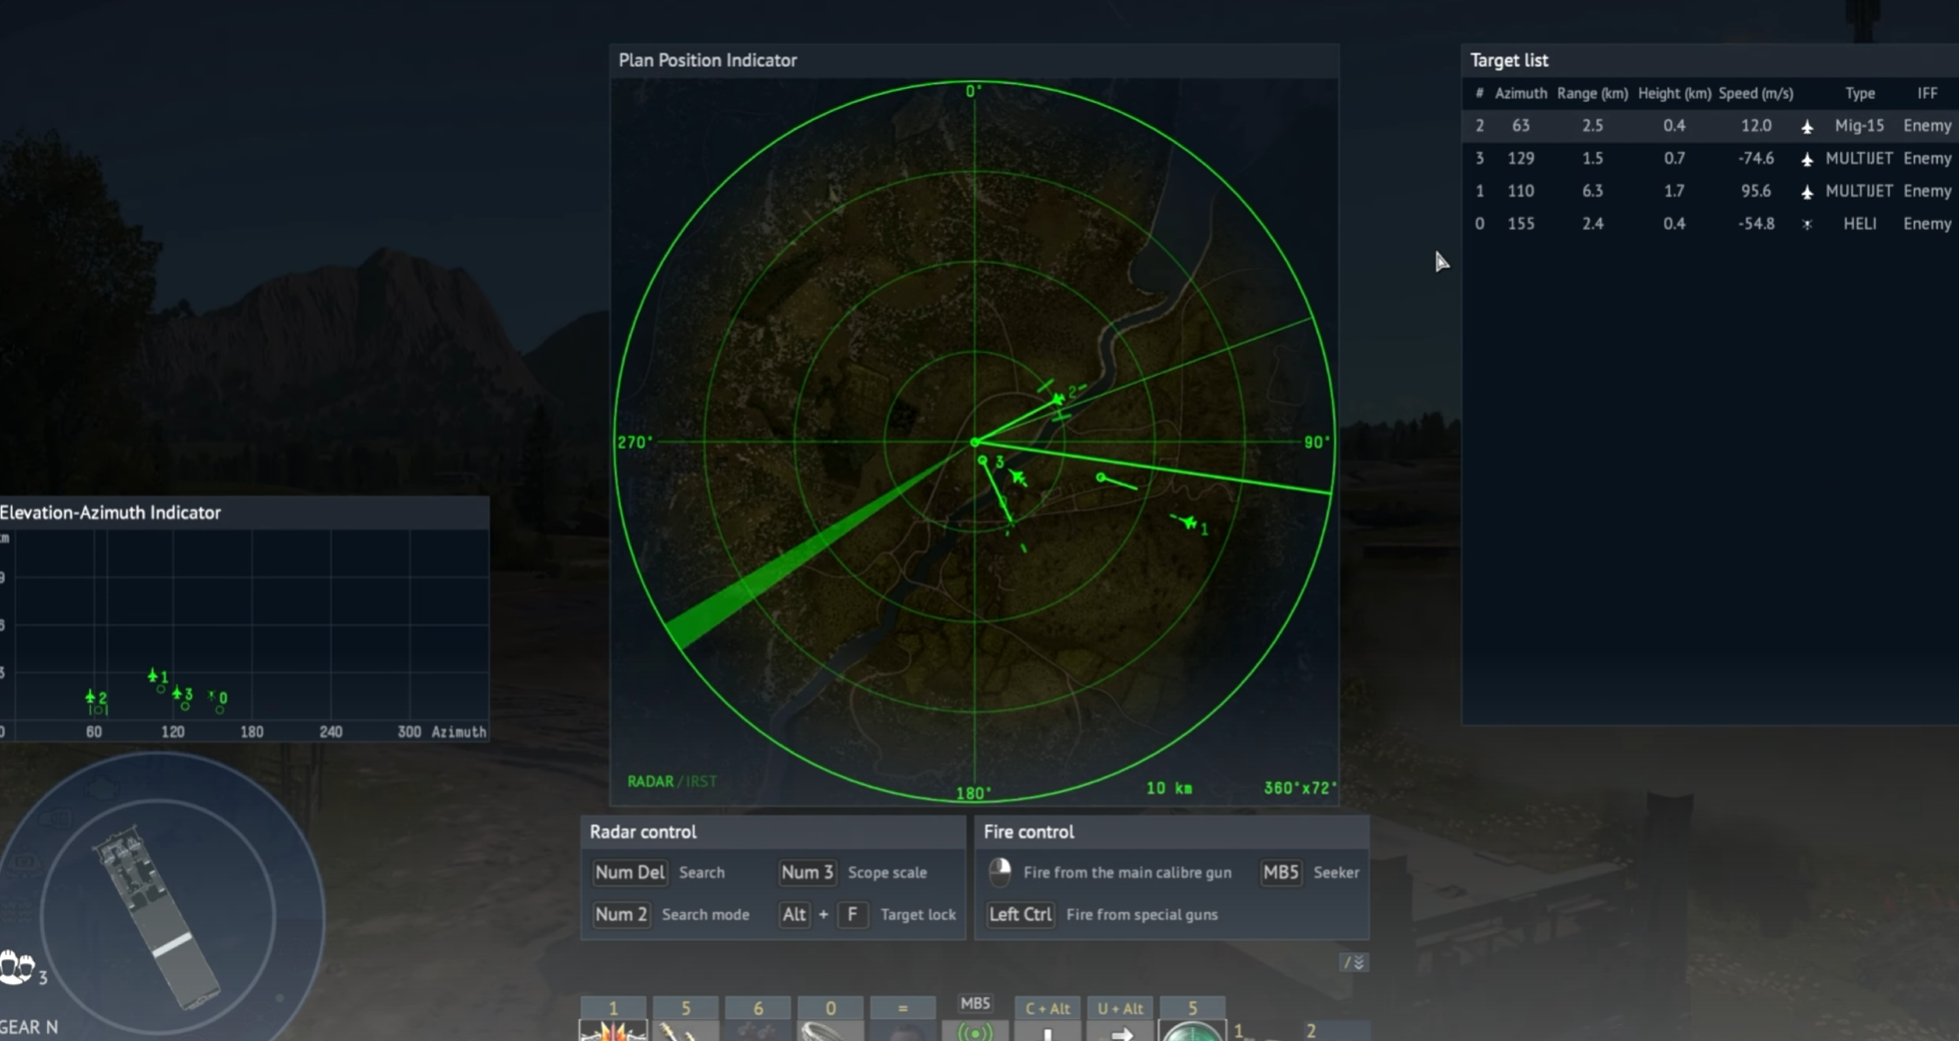
Task: Click the HELI type icon in target 0 row
Action: pyautogui.click(x=1807, y=224)
